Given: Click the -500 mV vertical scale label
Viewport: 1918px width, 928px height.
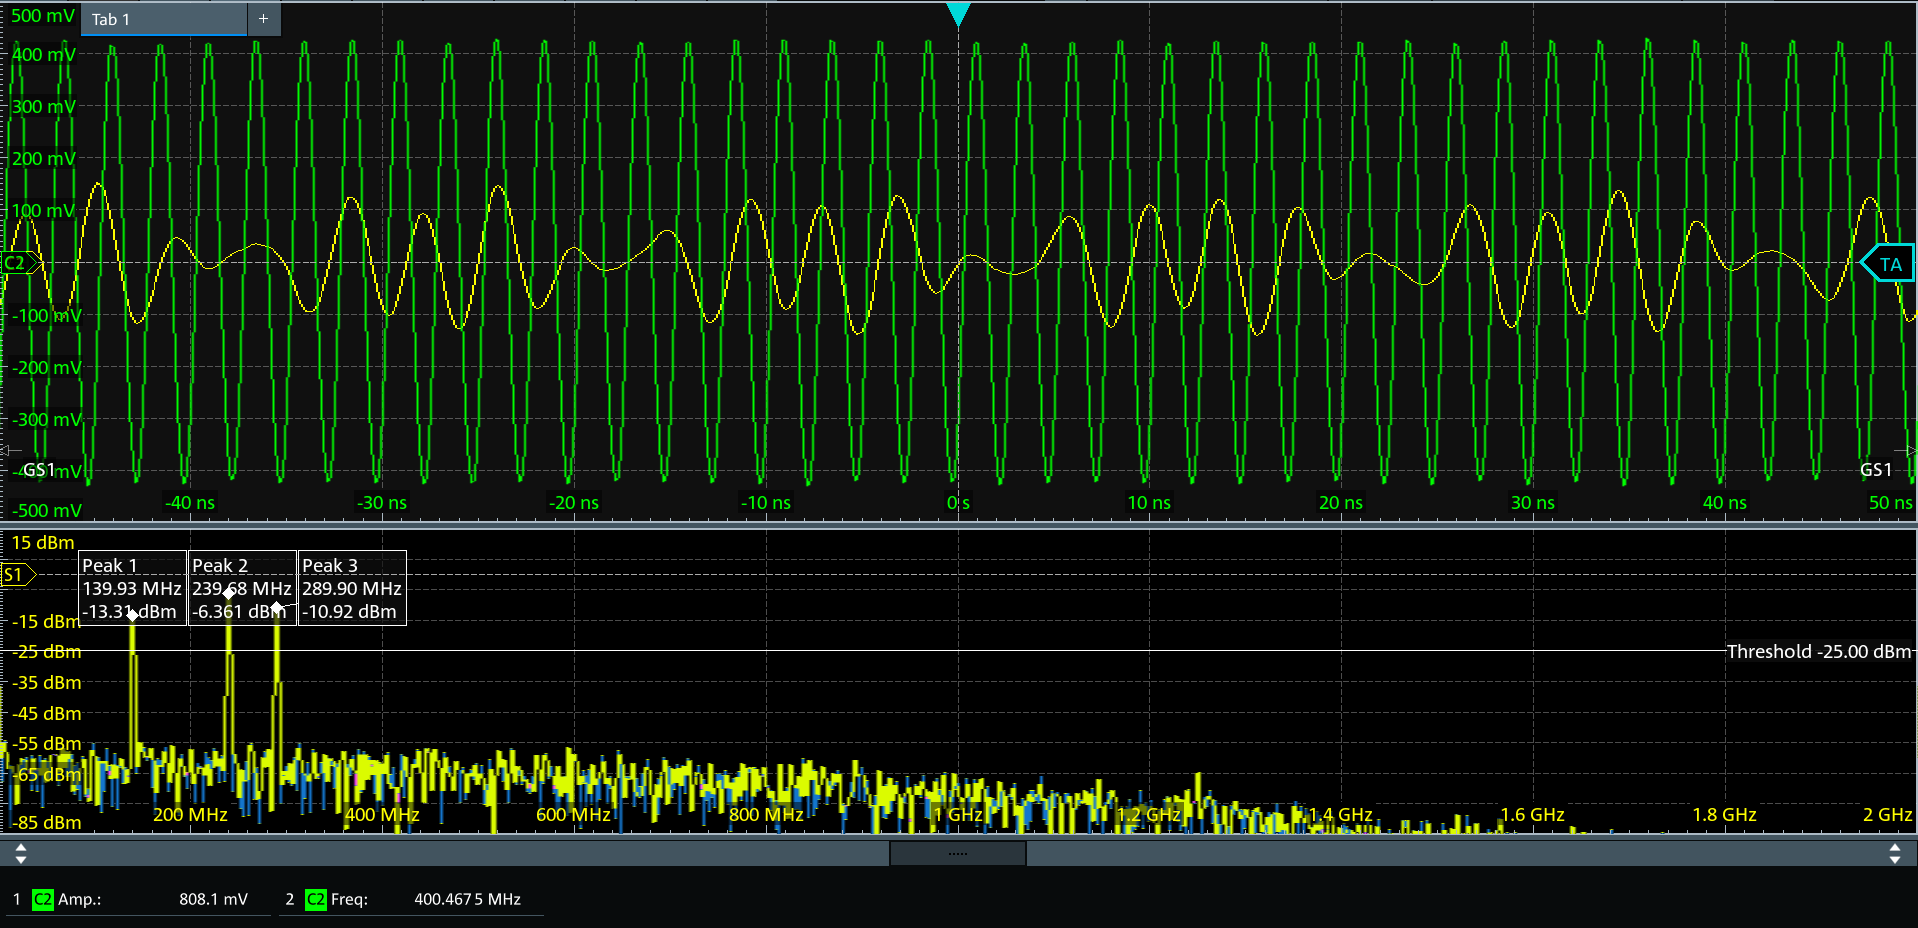Looking at the screenshot, I should pos(47,510).
